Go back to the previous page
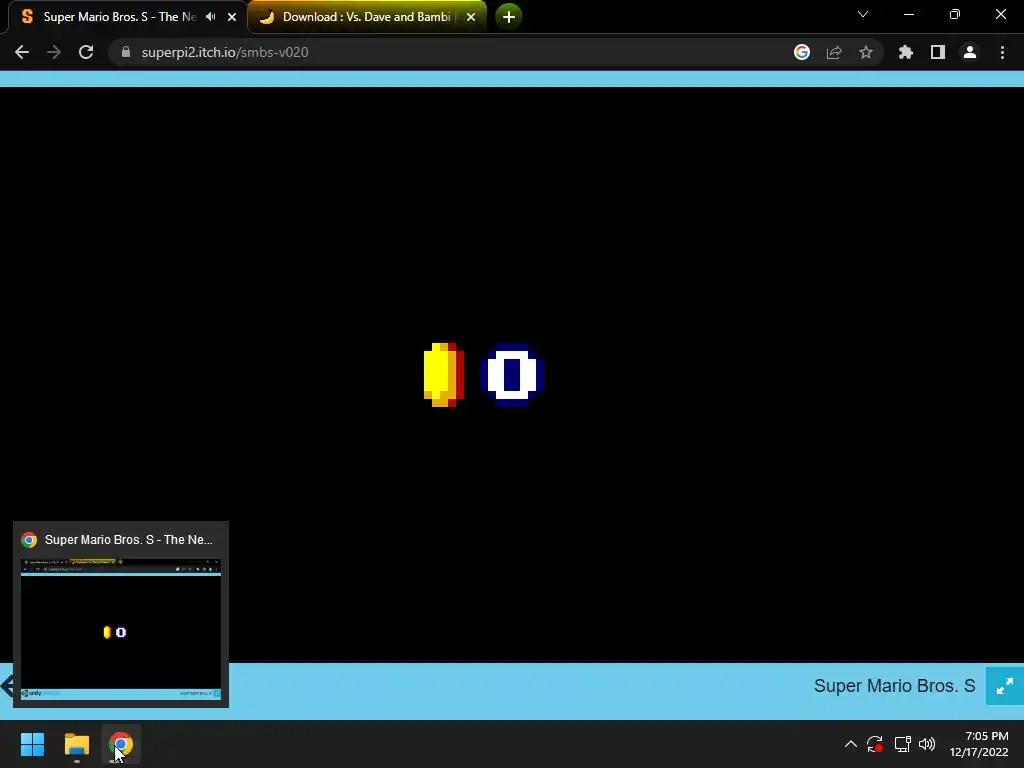This screenshot has height=768, width=1024. click(22, 52)
